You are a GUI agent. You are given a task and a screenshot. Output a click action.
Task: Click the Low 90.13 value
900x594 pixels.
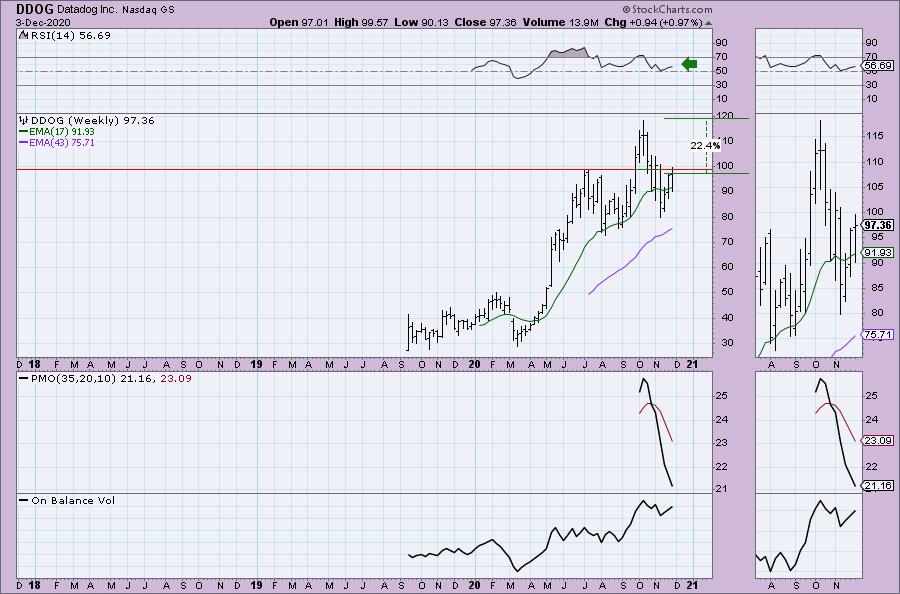[x=422, y=22]
